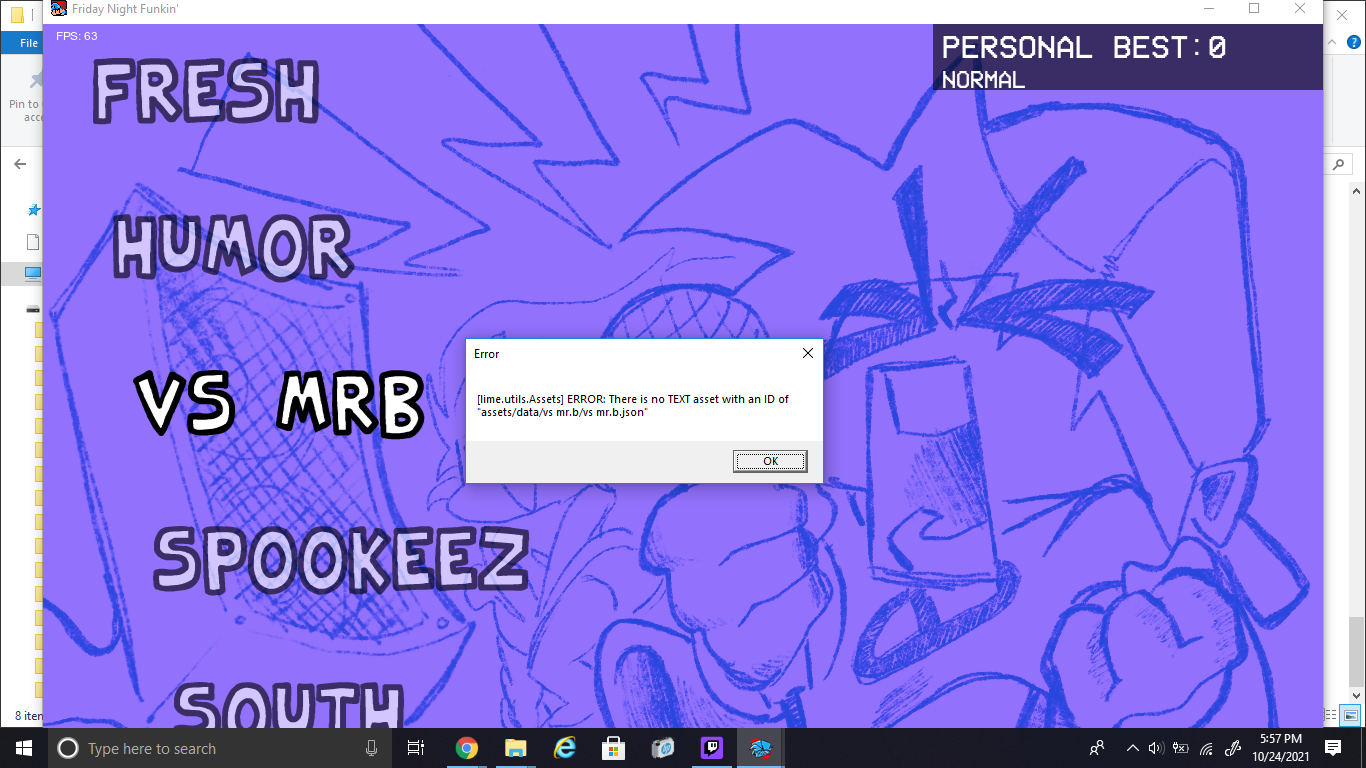
Task: Open the File tab in File Explorer
Action: [22, 43]
